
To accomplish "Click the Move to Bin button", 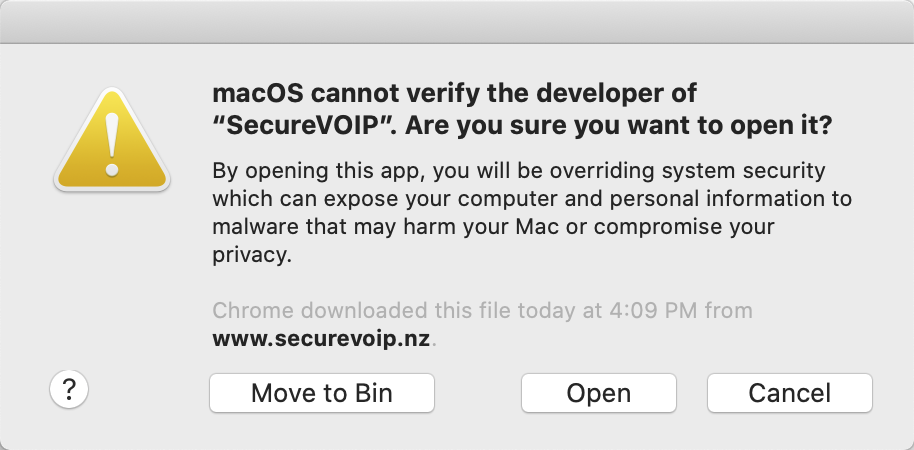I will click(x=322, y=393).
